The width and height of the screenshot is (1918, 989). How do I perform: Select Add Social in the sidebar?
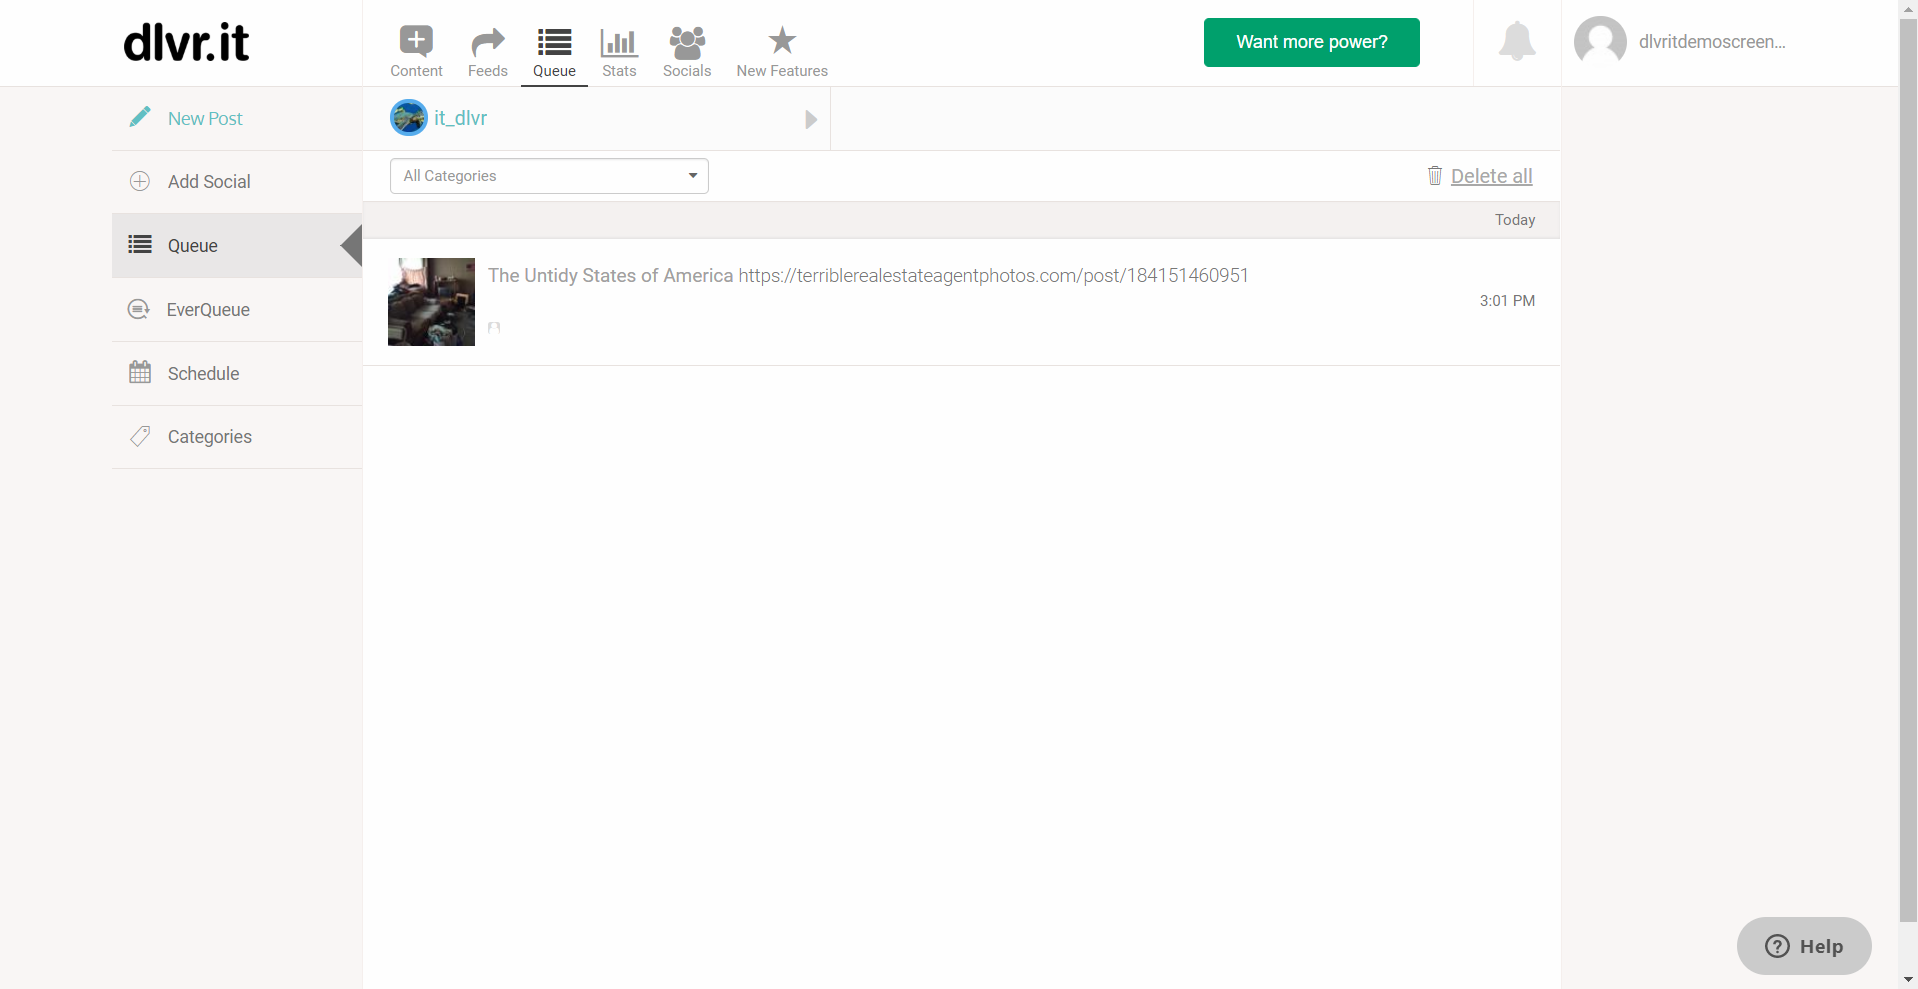(x=237, y=182)
